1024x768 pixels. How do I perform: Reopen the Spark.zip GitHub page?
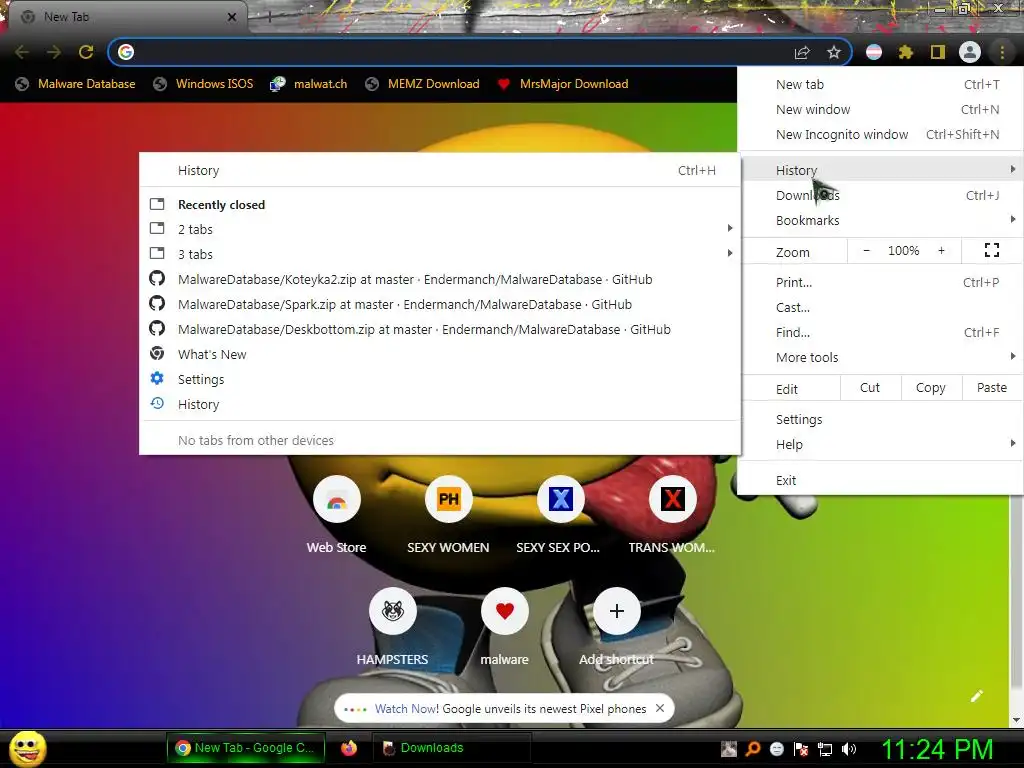[441, 304]
